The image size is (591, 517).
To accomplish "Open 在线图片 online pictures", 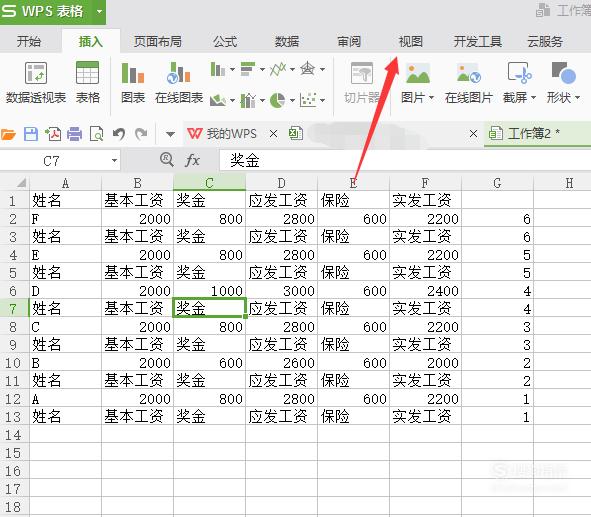I will tap(469, 73).
